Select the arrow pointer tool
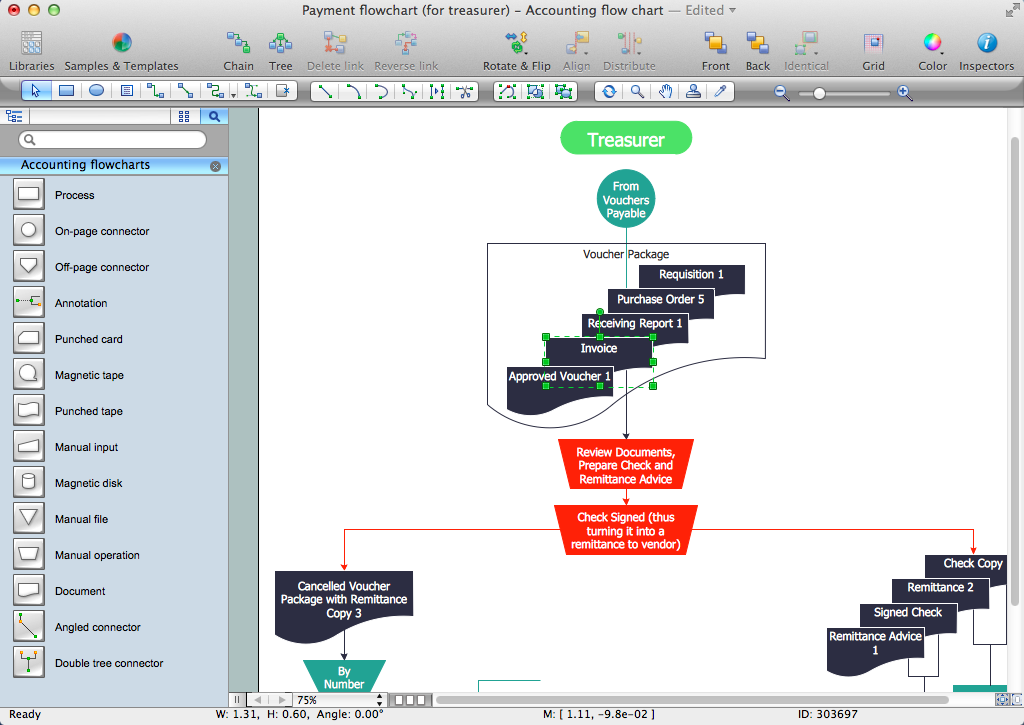 point(36,91)
